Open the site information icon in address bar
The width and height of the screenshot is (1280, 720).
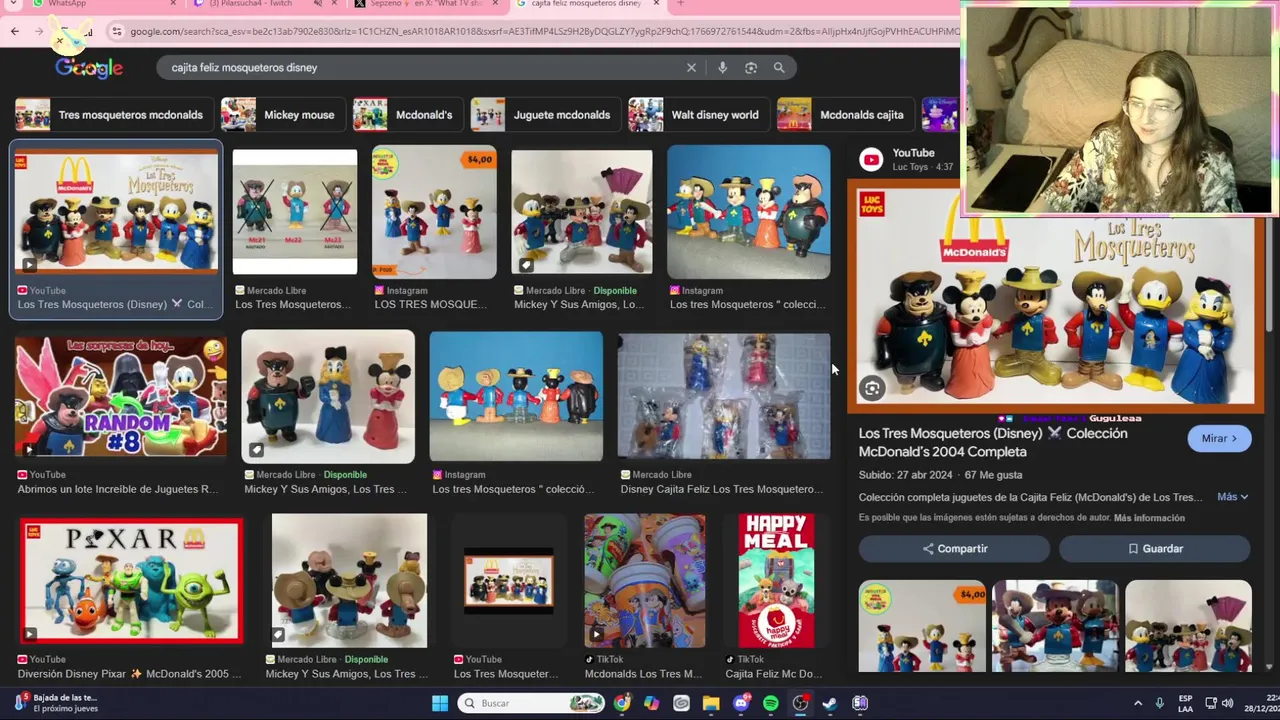coord(117,32)
